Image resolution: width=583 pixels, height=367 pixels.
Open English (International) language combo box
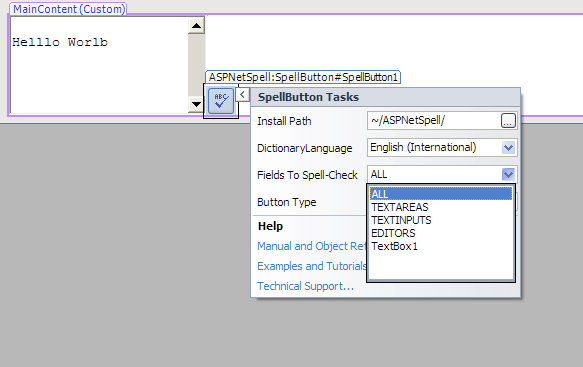[442, 148]
